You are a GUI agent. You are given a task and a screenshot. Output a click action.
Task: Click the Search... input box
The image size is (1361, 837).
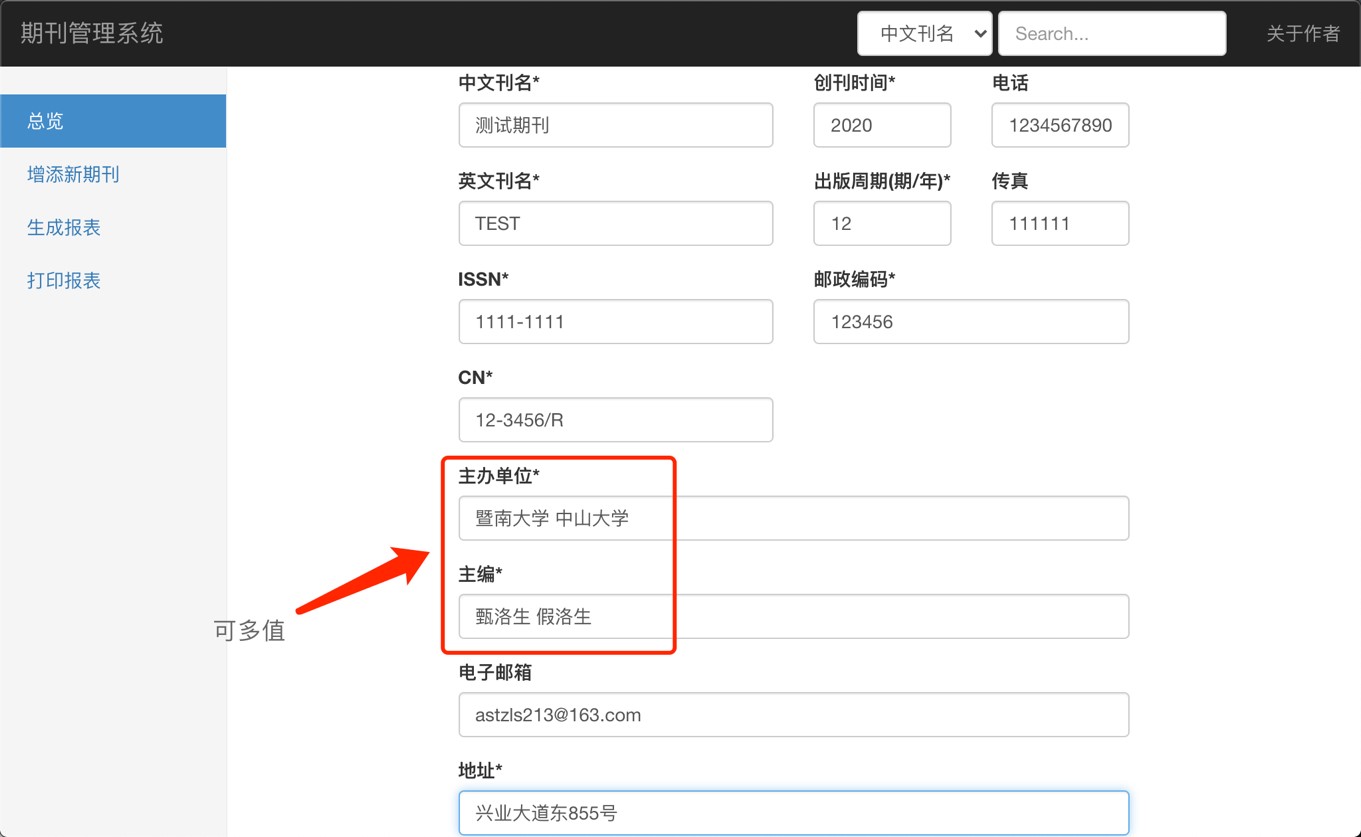pyautogui.click(x=1112, y=33)
